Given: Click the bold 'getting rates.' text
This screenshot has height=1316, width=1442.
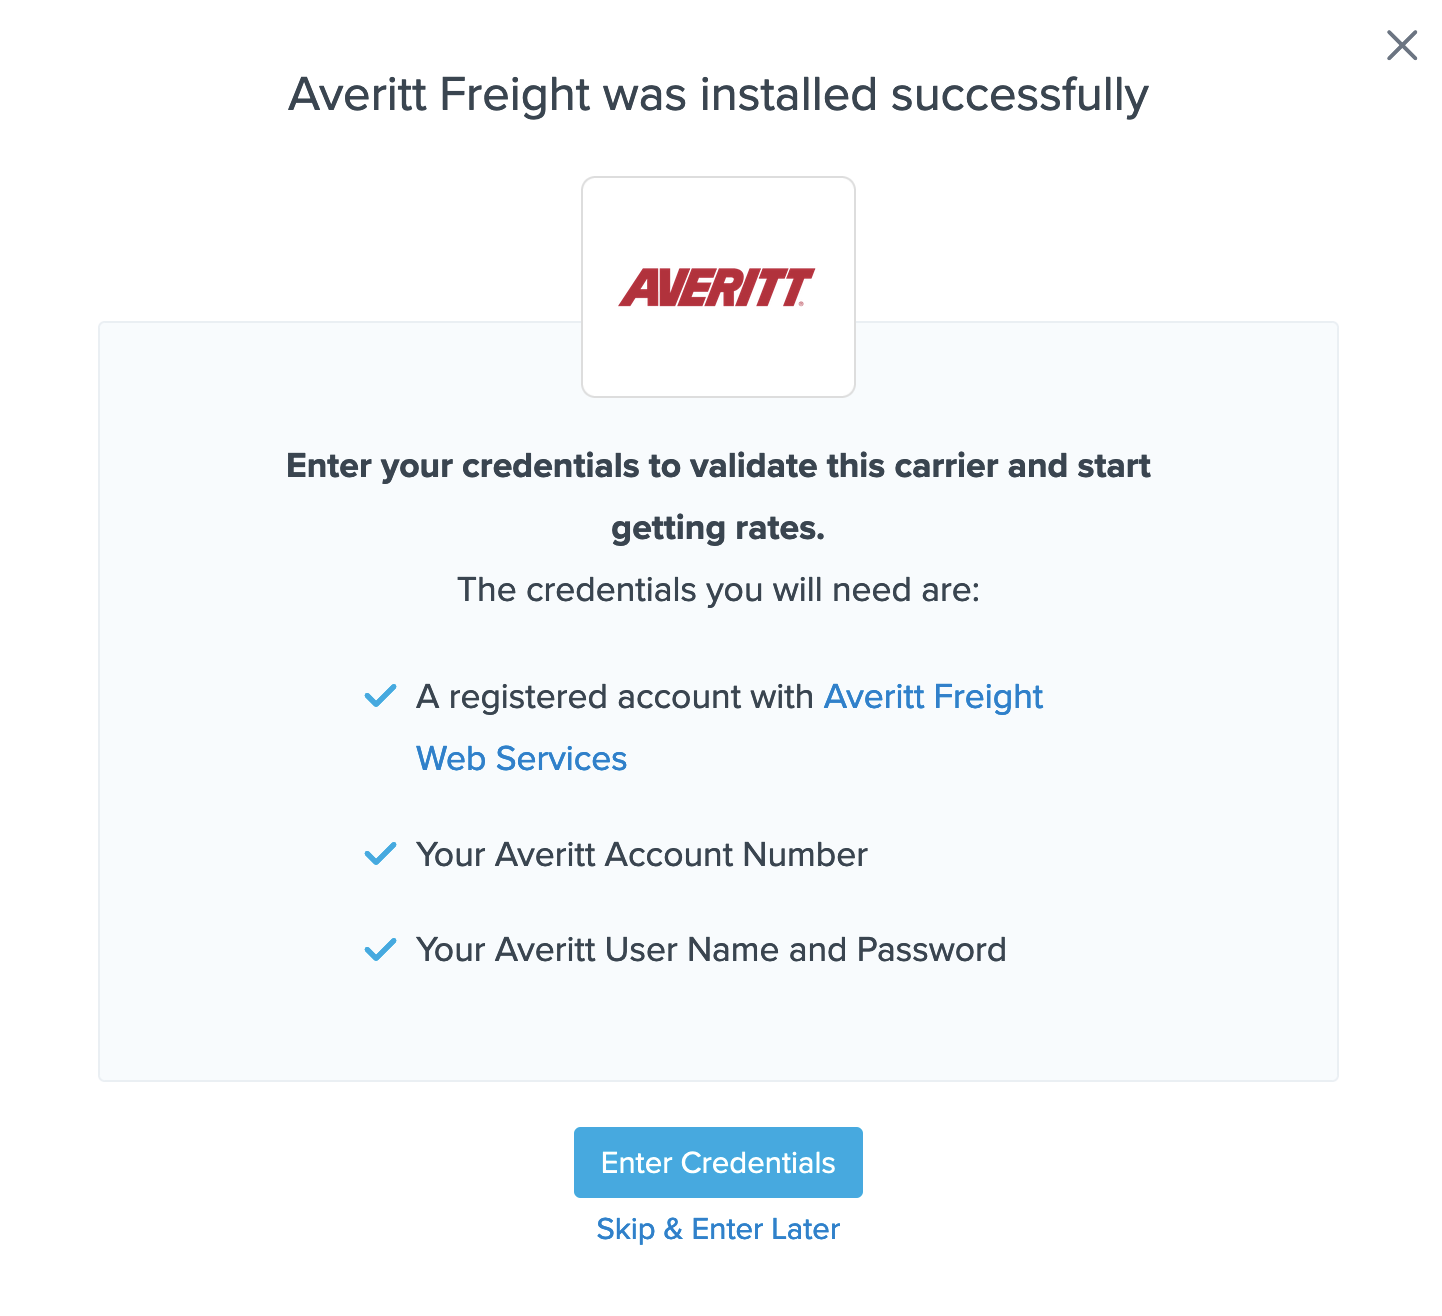Looking at the screenshot, I should pos(718,528).
